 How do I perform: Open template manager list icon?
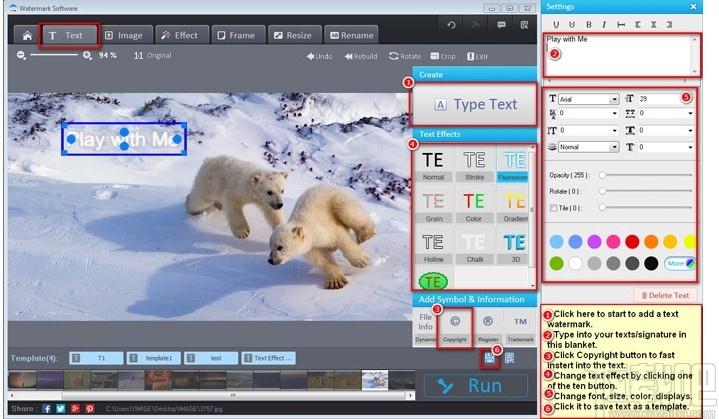[509, 358]
